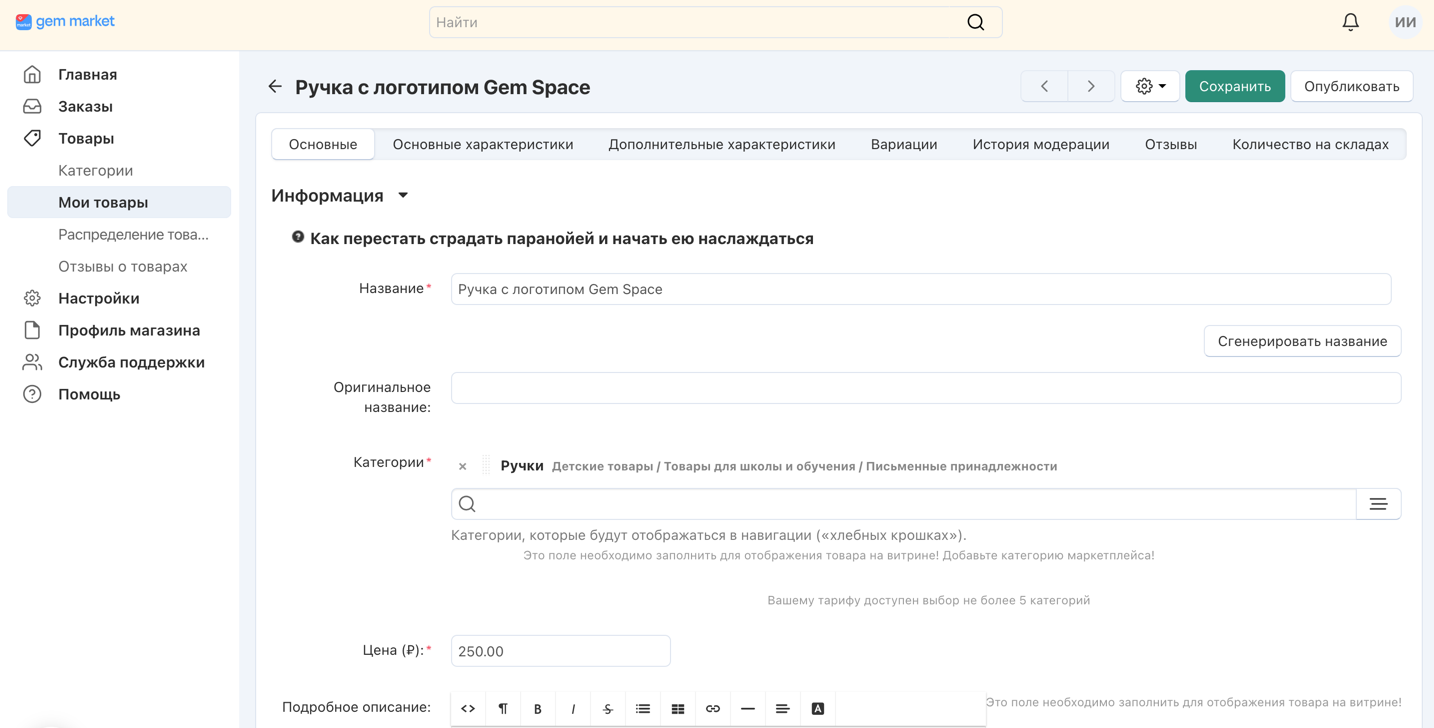The height and width of the screenshot is (728, 1434).
Task: Insert a bulleted list in editor
Action: click(x=643, y=708)
